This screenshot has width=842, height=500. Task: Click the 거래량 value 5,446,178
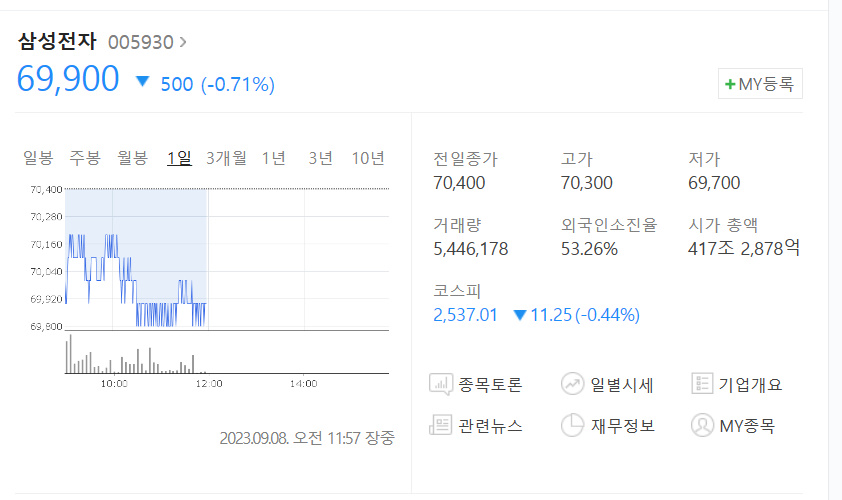coord(470,249)
